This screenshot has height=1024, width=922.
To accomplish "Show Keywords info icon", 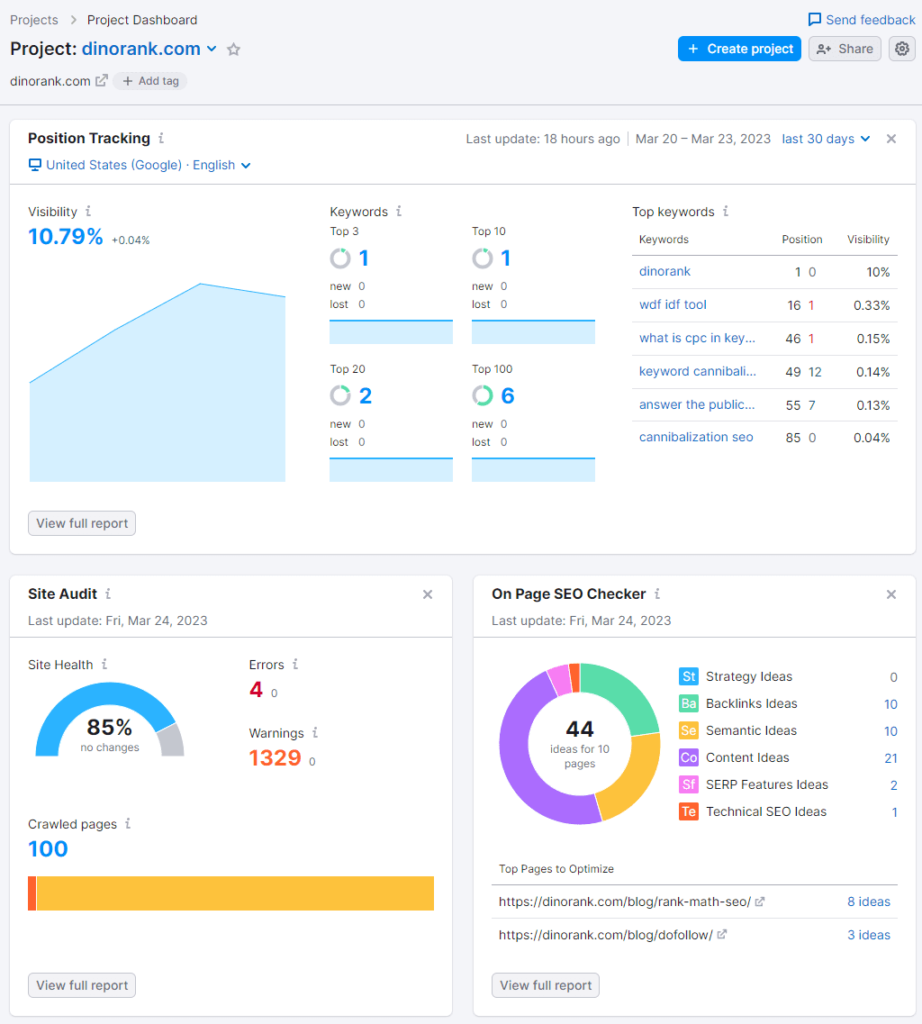I will click(x=398, y=211).
